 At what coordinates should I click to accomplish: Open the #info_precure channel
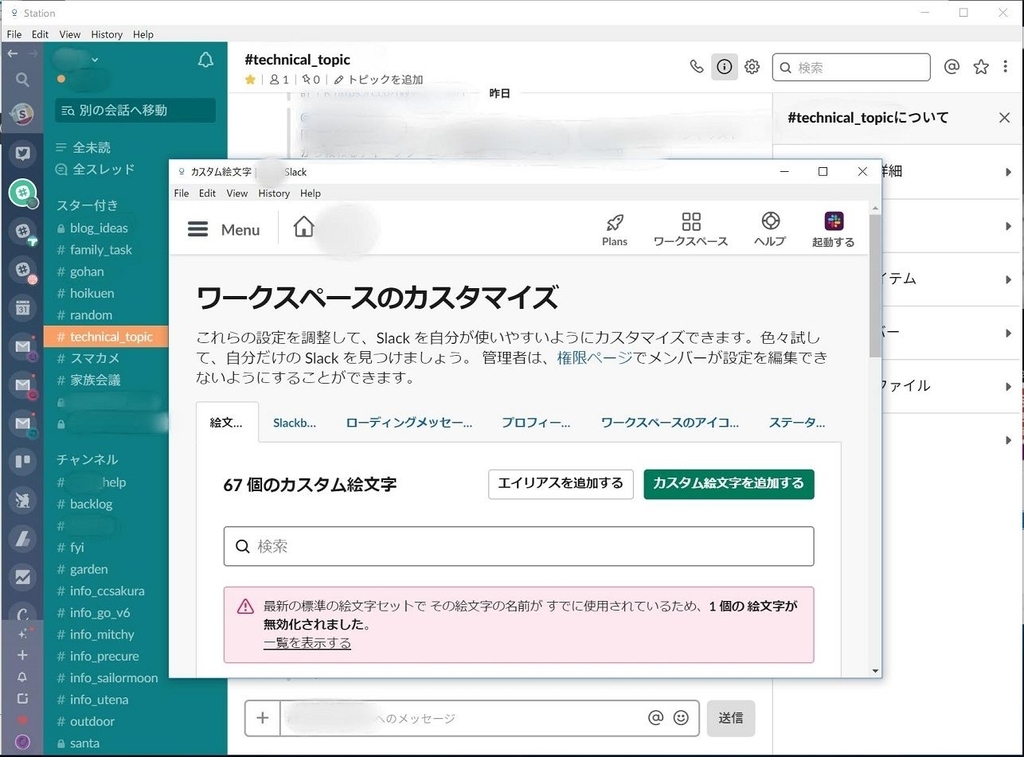[98, 656]
